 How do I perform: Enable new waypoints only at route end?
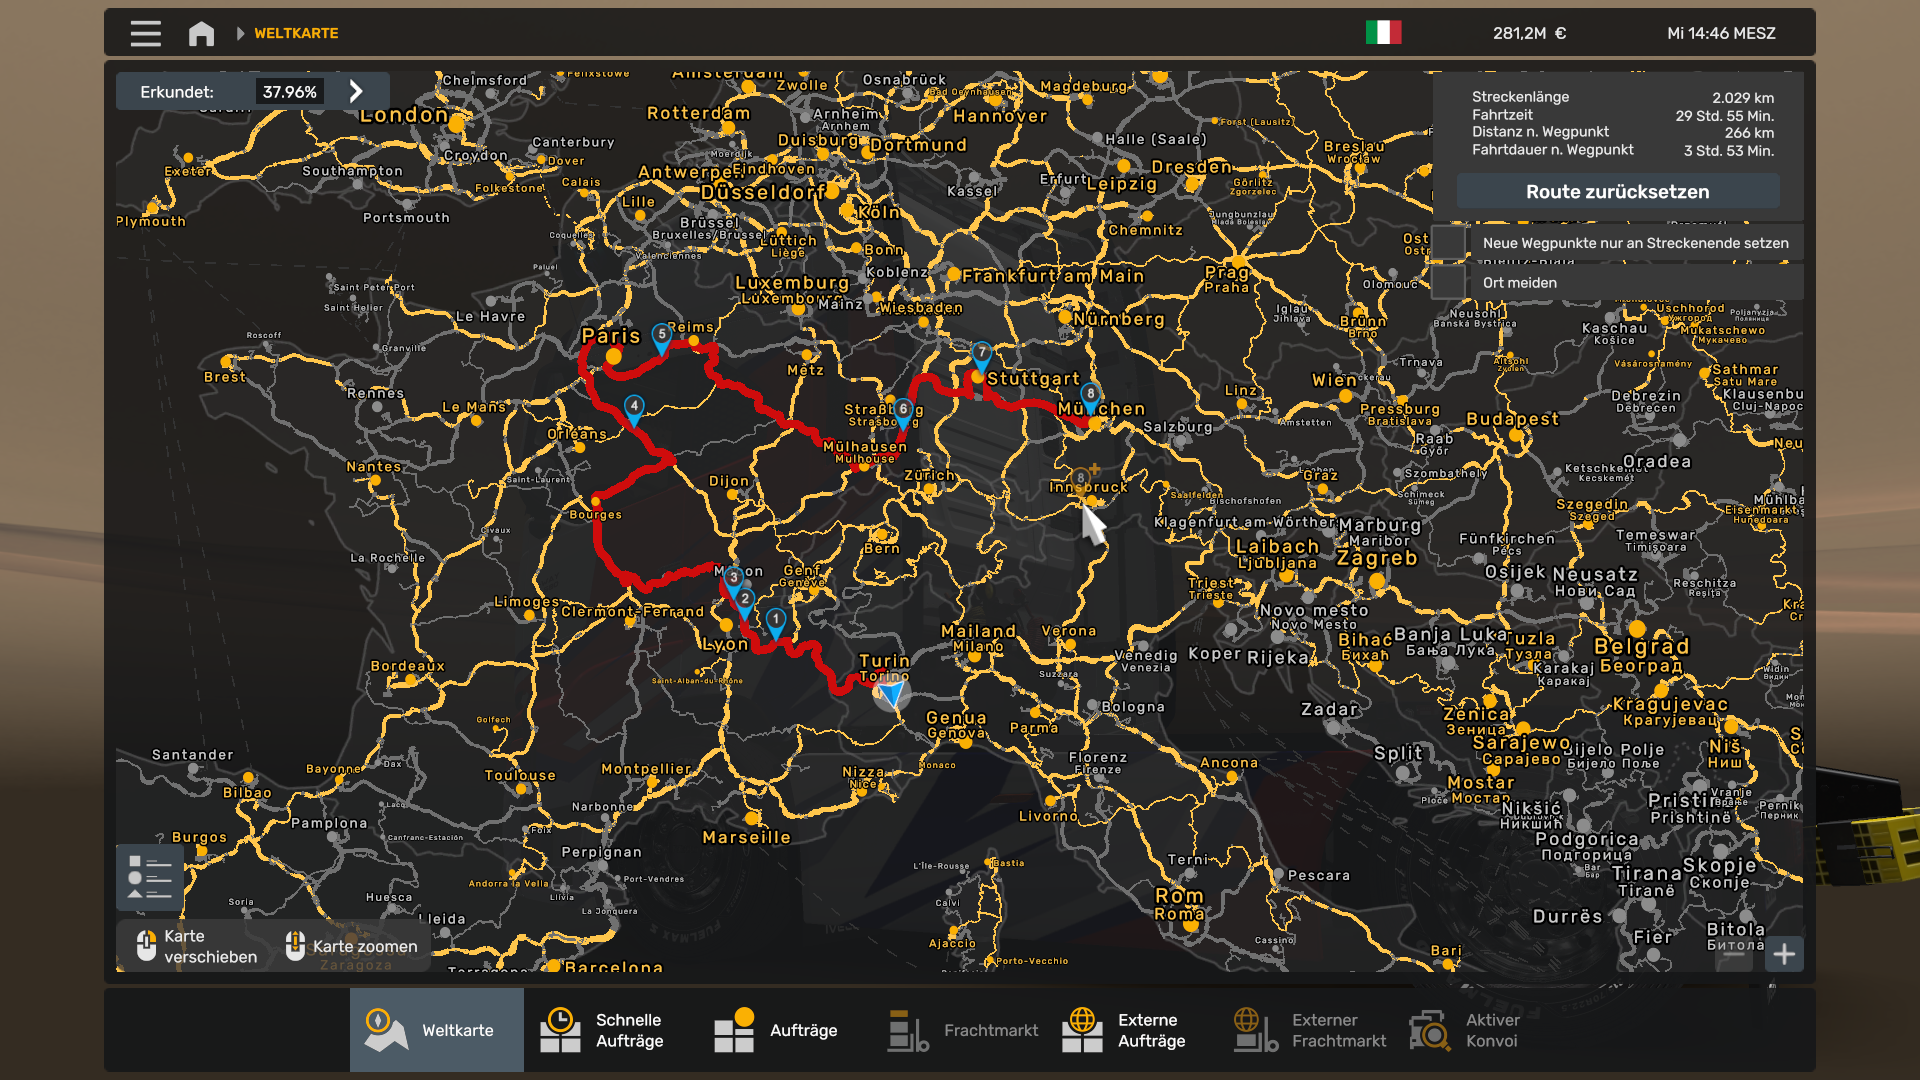click(x=1448, y=243)
